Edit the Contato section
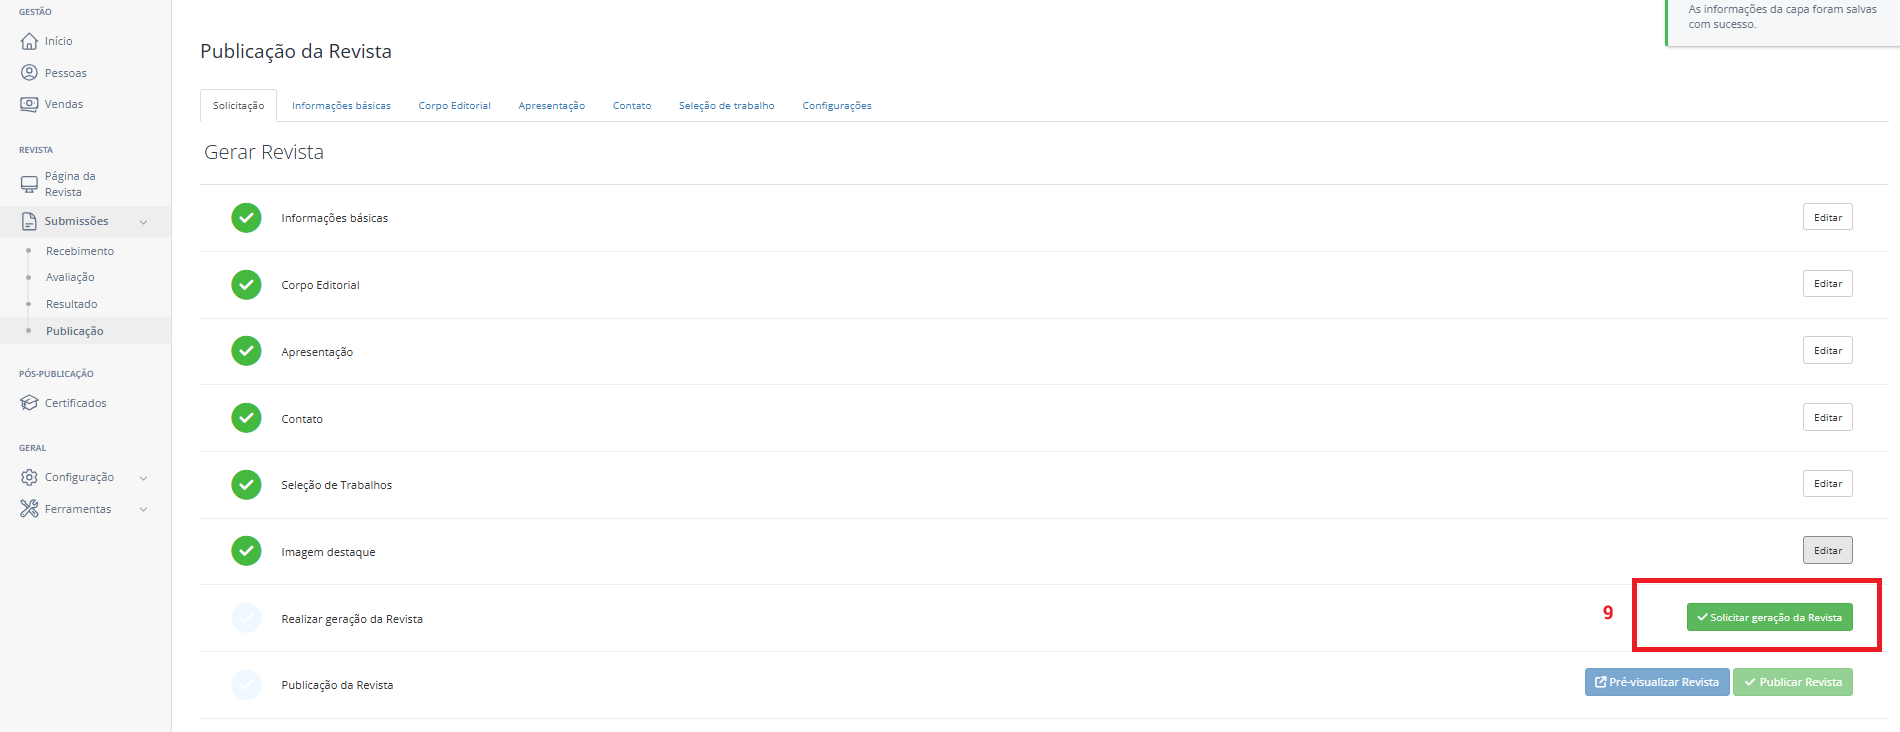Screen dimensions: 1900x732 1828,417
